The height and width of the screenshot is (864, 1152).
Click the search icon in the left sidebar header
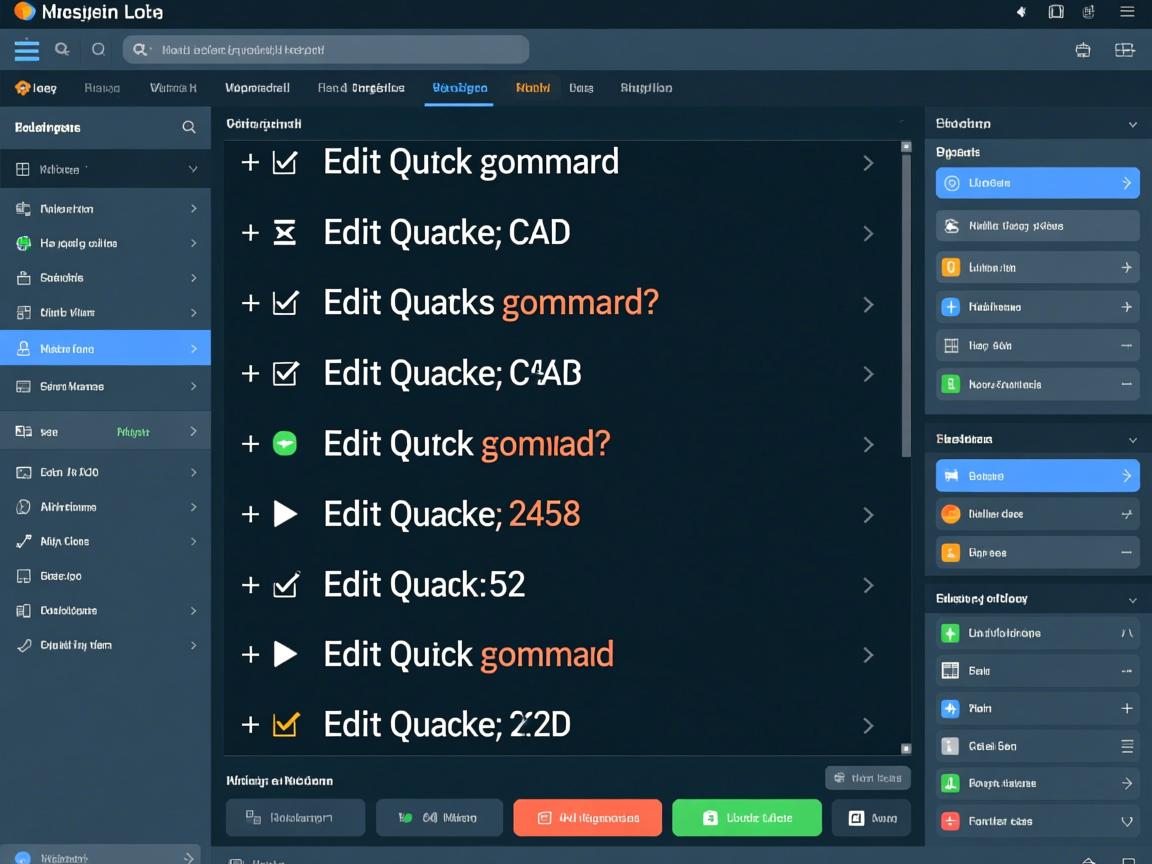(x=189, y=127)
